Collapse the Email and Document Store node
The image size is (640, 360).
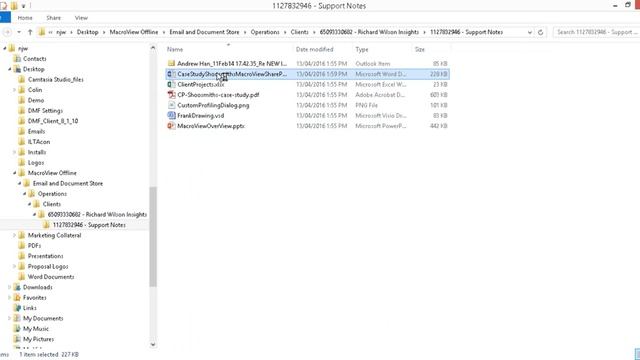click(x=19, y=183)
